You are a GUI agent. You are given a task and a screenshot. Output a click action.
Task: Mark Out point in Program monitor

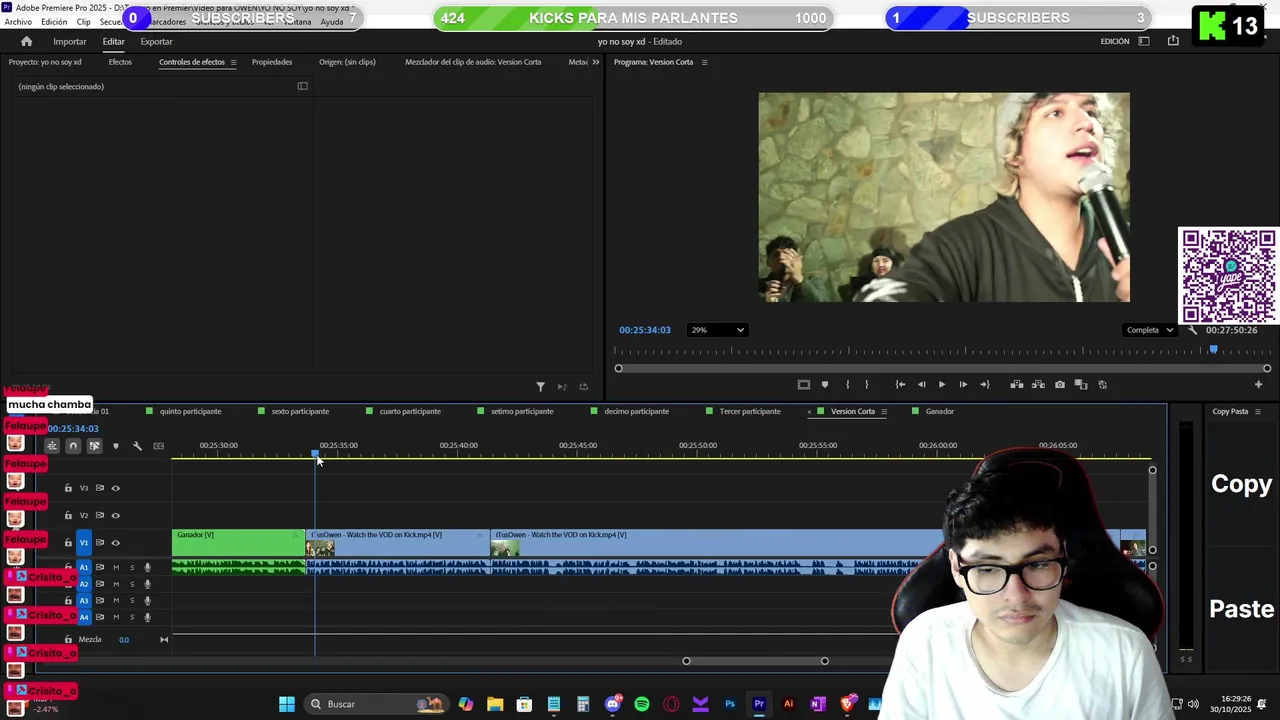tap(867, 384)
